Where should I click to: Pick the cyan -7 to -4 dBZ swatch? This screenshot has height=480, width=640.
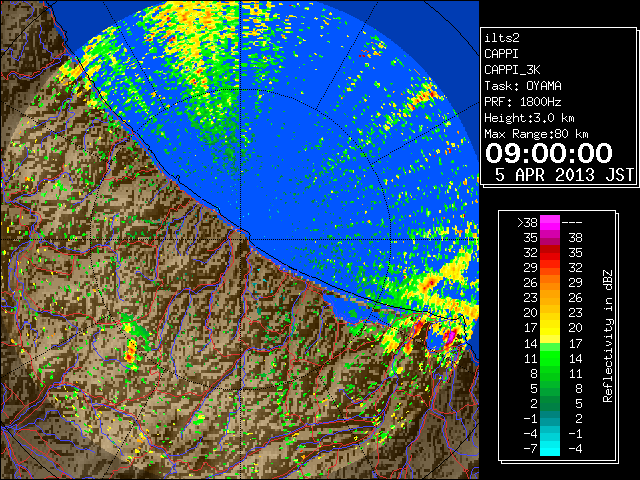pyautogui.click(x=550, y=448)
